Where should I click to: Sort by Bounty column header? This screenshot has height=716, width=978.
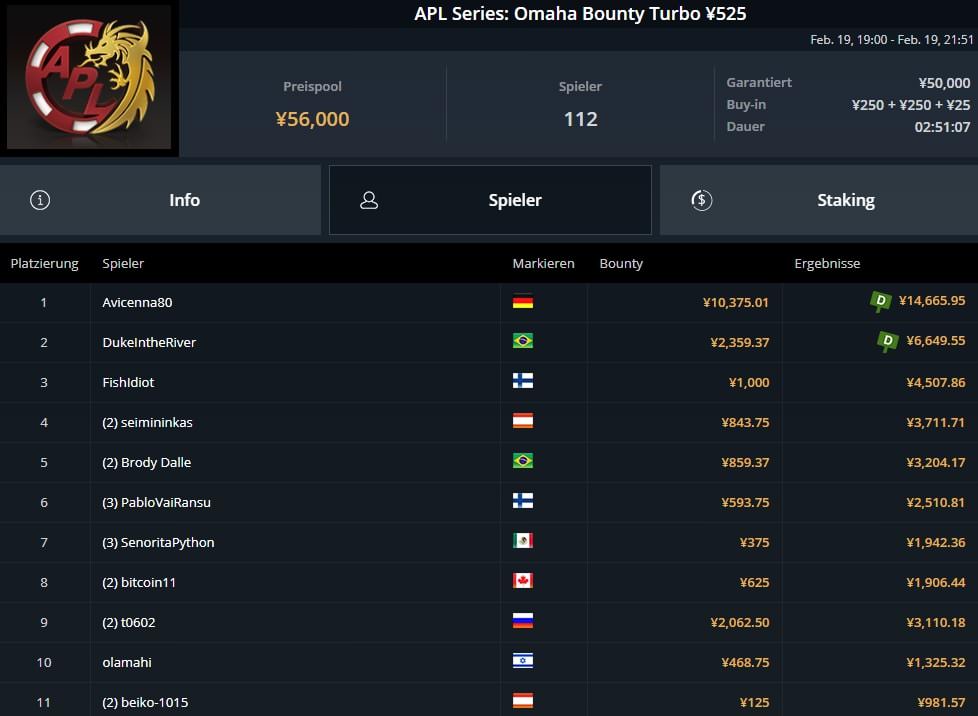(x=621, y=264)
